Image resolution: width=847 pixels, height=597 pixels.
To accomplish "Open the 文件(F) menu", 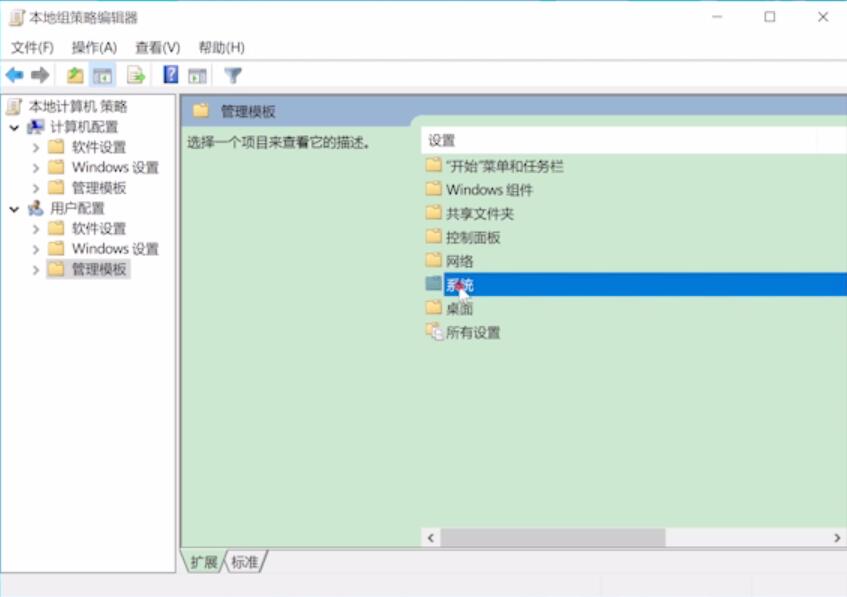I will (x=32, y=48).
